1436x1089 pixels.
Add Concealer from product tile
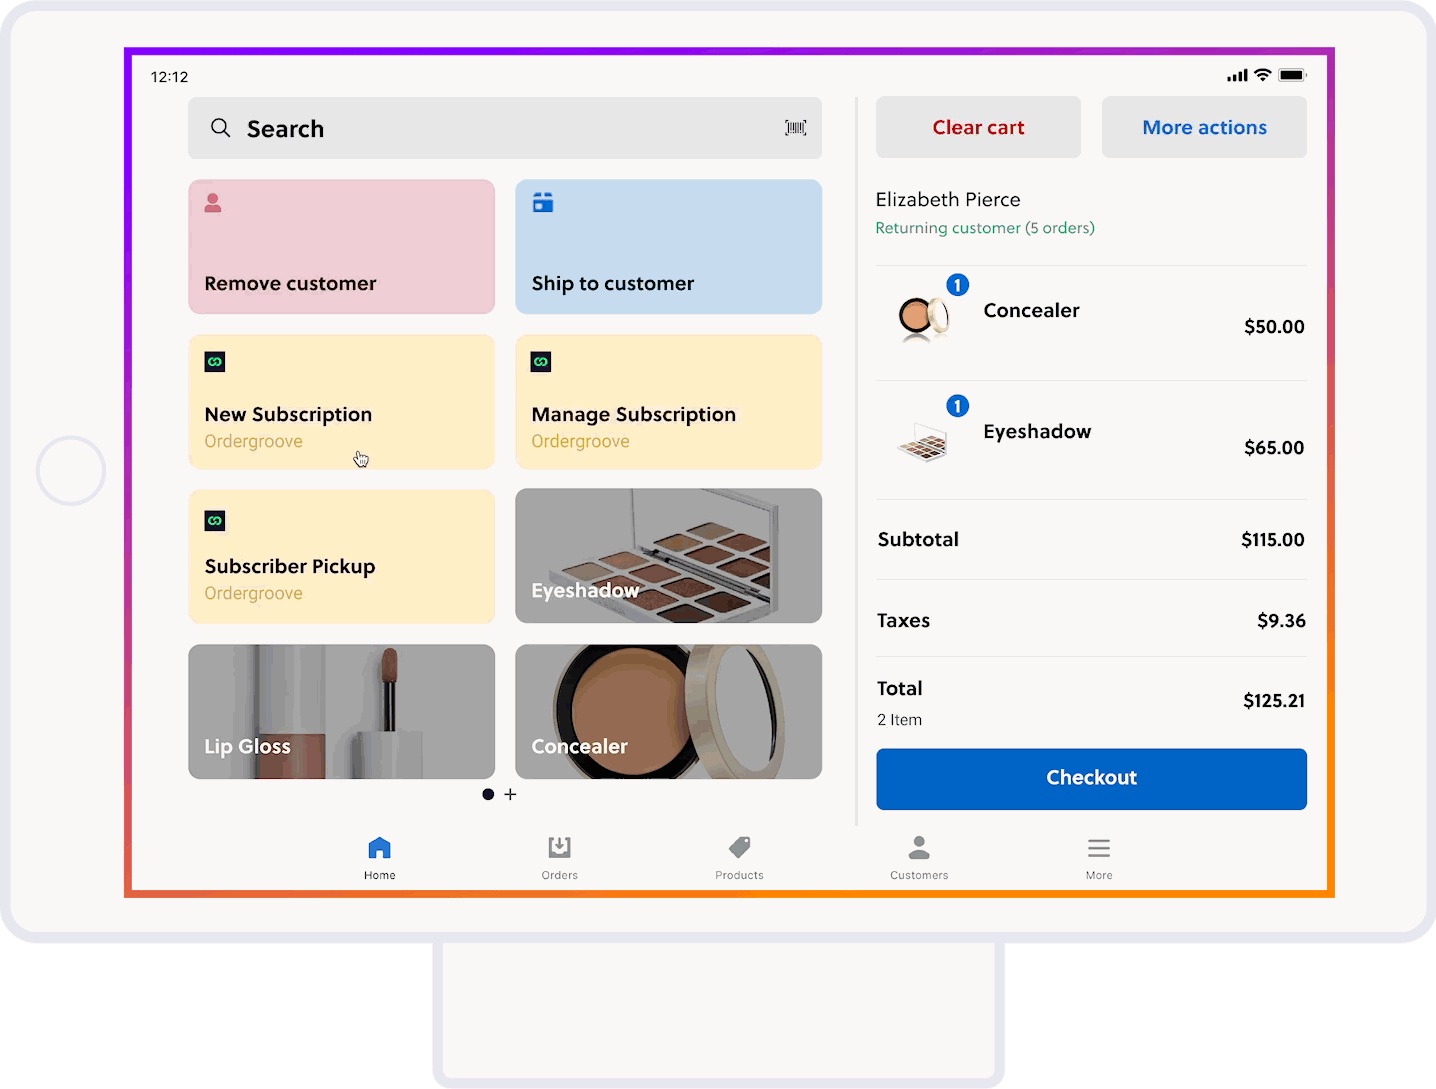tap(669, 712)
